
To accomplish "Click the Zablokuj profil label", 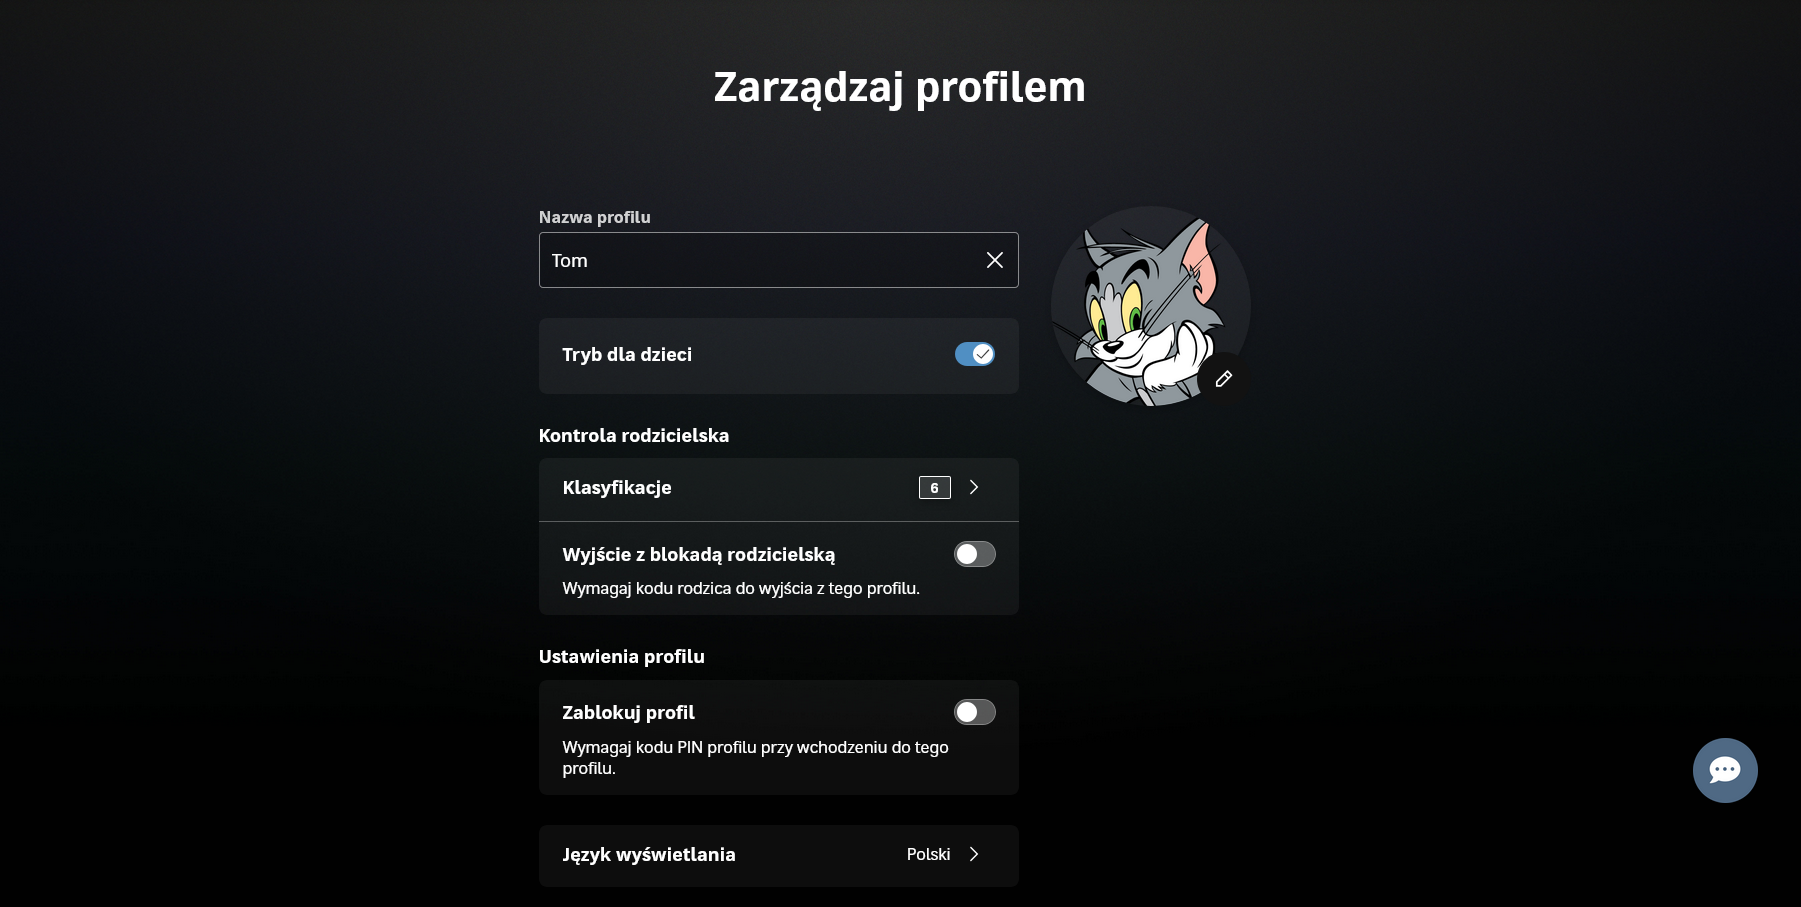I will [x=628, y=712].
